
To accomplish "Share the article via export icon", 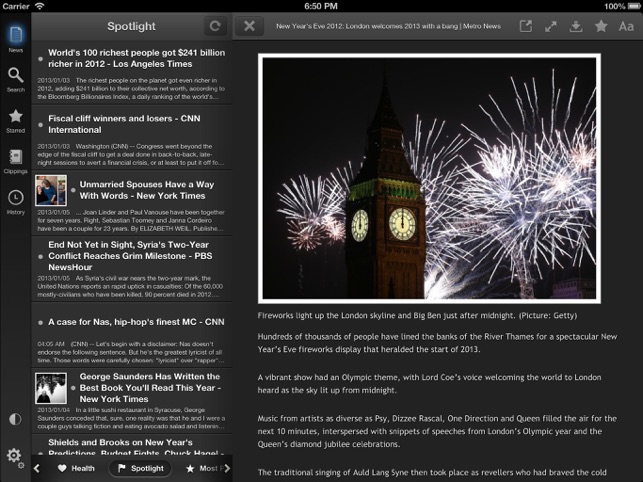I will (526, 26).
